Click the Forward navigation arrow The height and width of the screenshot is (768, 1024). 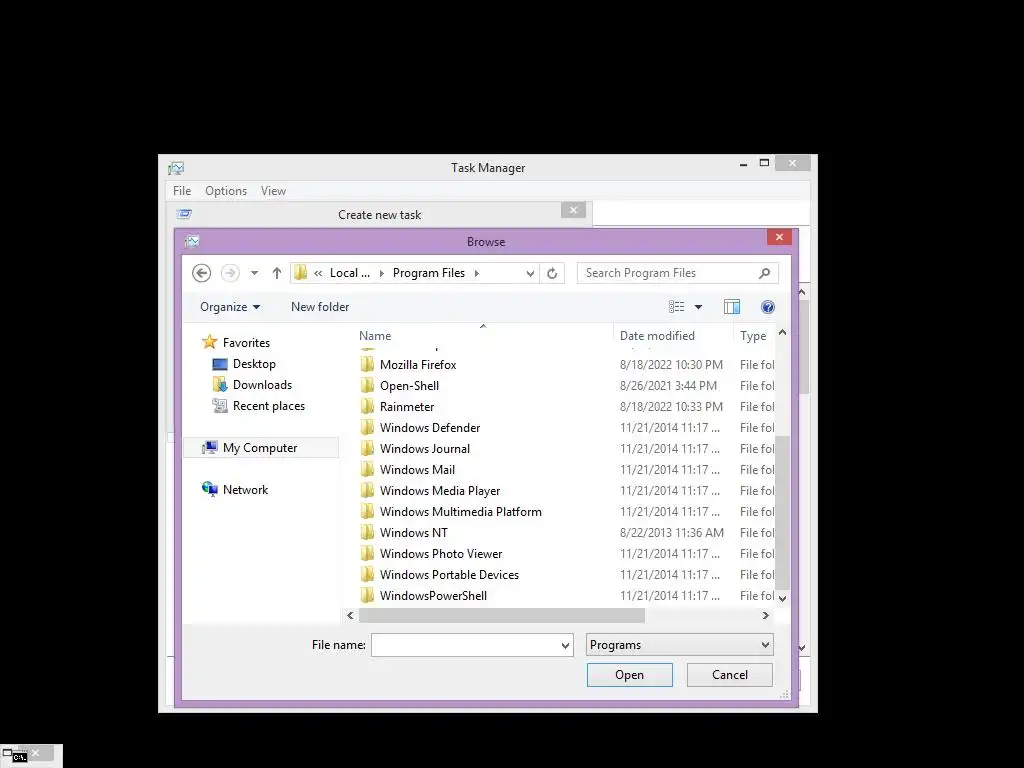230,273
